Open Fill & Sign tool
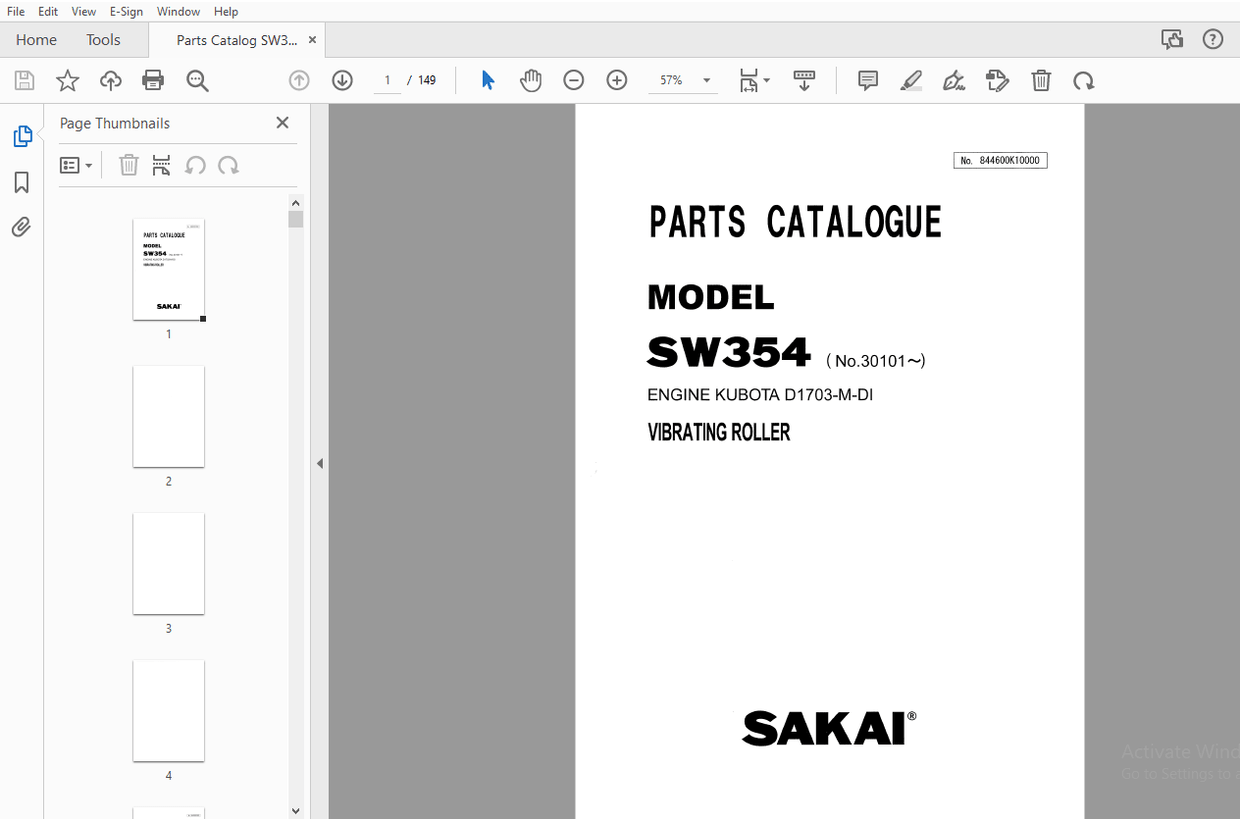Image resolution: width=1240 pixels, height=819 pixels. pyautogui.click(x=954, y=80)
